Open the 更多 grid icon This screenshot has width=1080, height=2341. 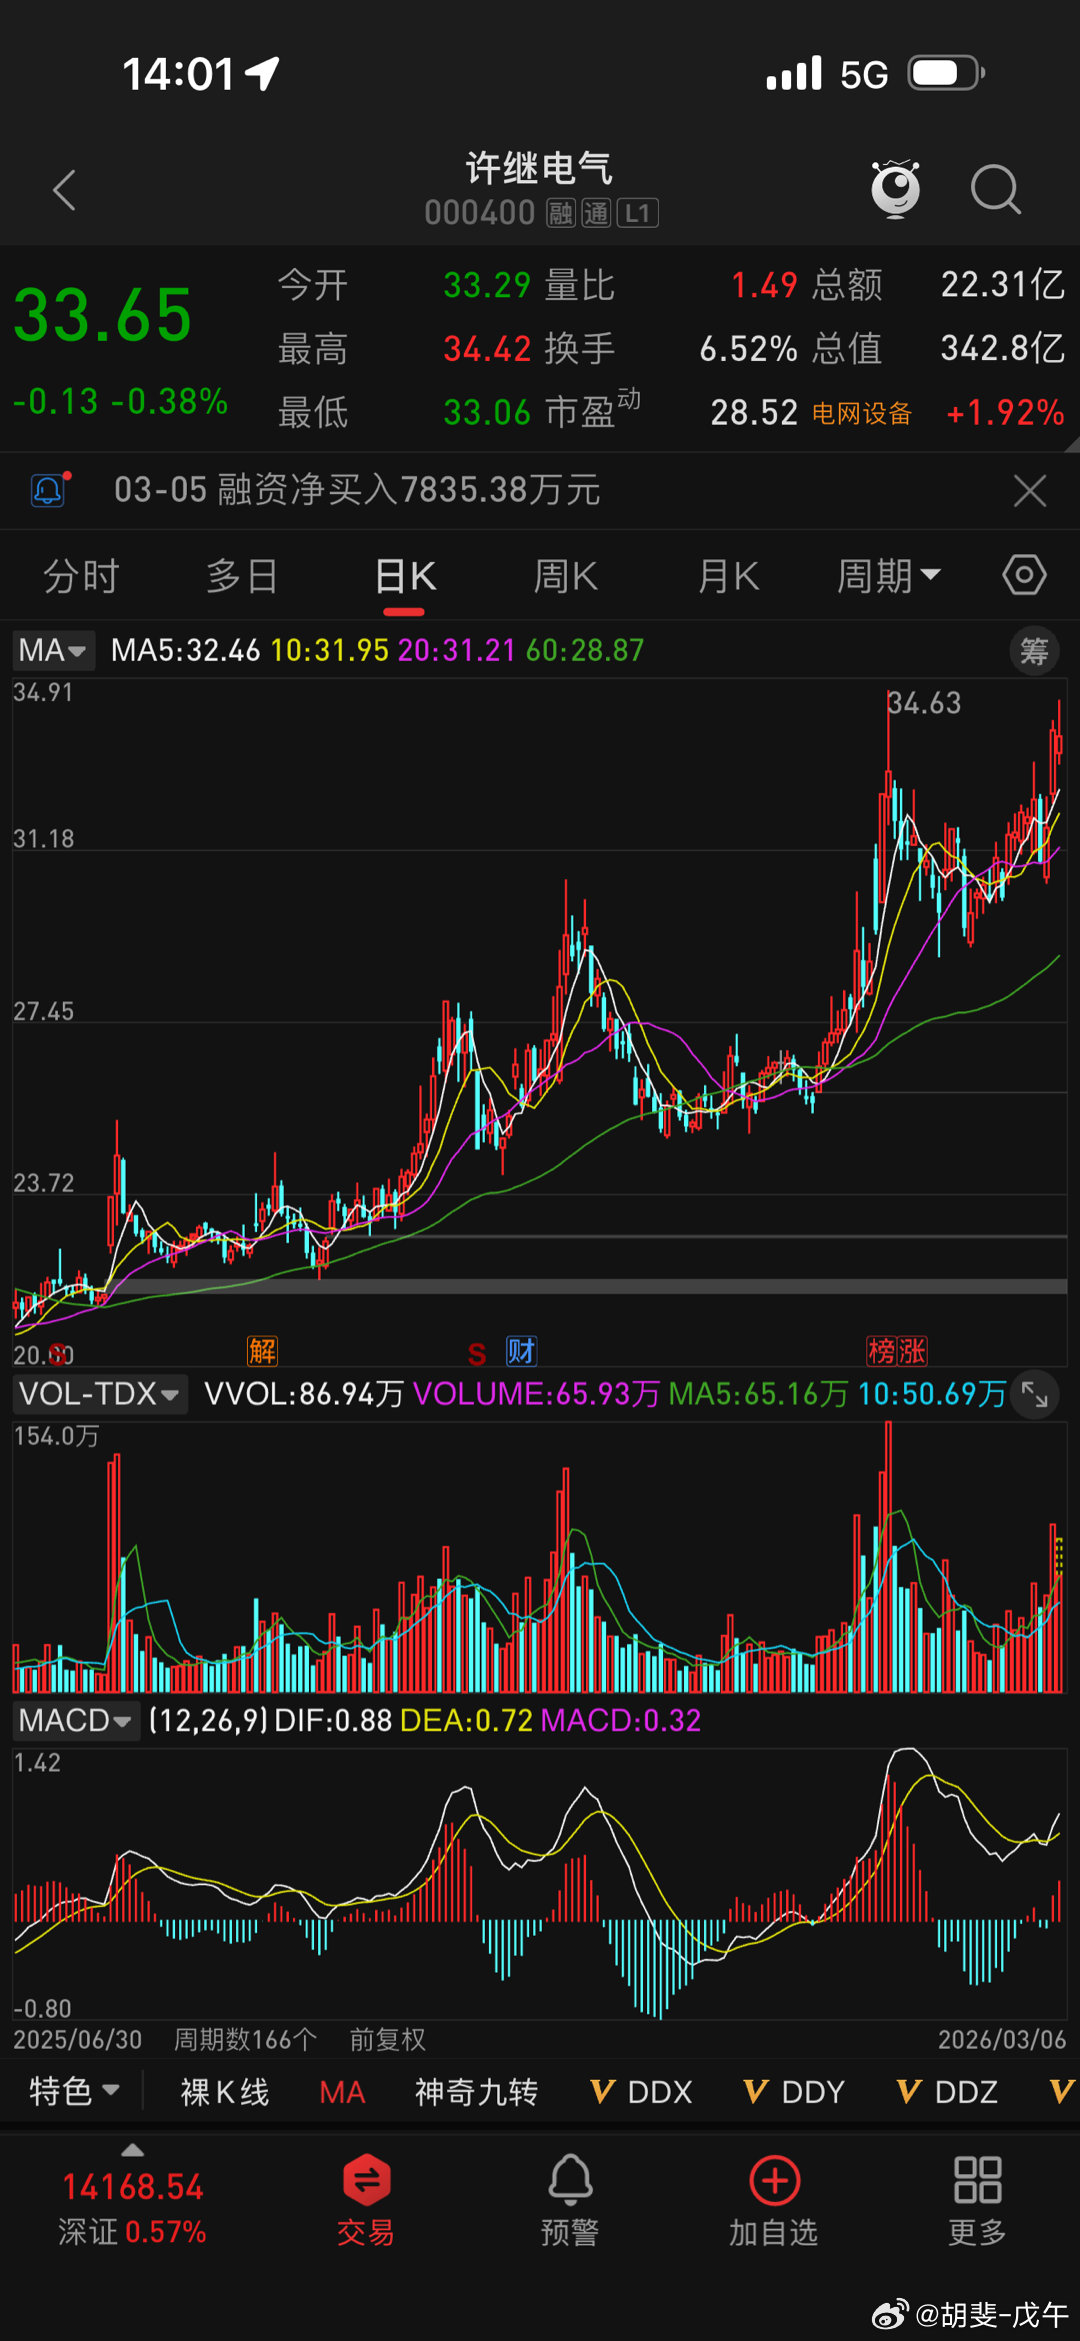click(977, 2201)
